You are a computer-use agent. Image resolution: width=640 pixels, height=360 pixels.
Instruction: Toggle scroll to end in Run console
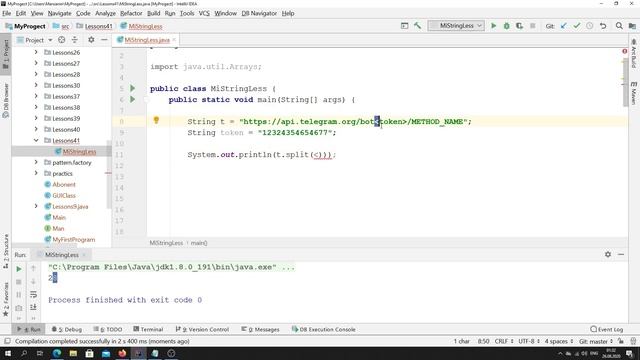click(x=33, y=307)
